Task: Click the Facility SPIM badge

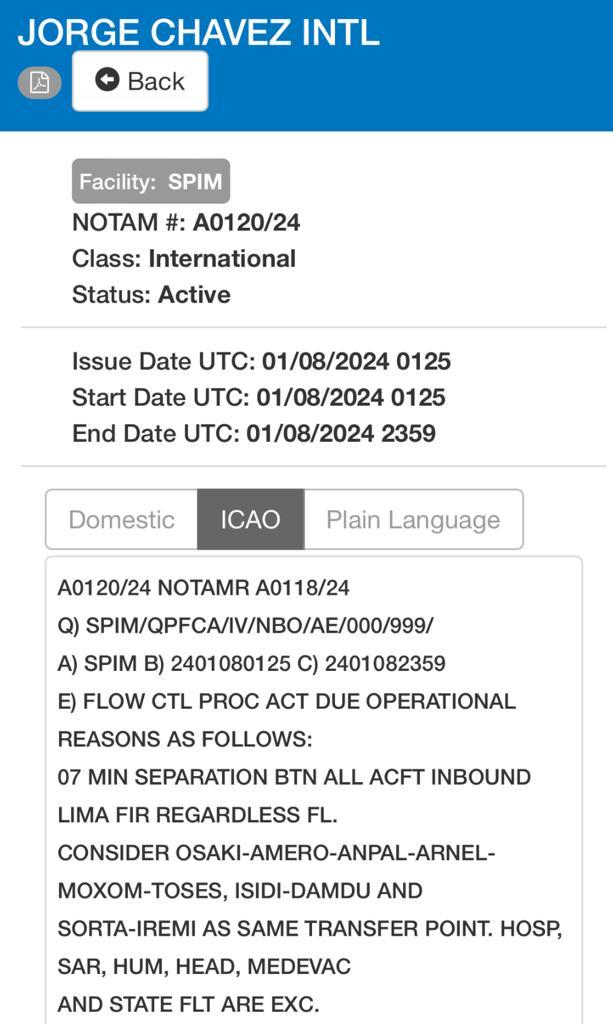Action: (x=151, y=182)
